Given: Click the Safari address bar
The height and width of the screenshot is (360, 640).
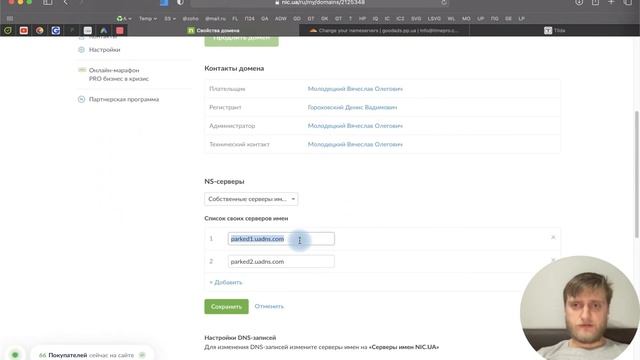Looking at the screenshot, I should pos(320,2).
